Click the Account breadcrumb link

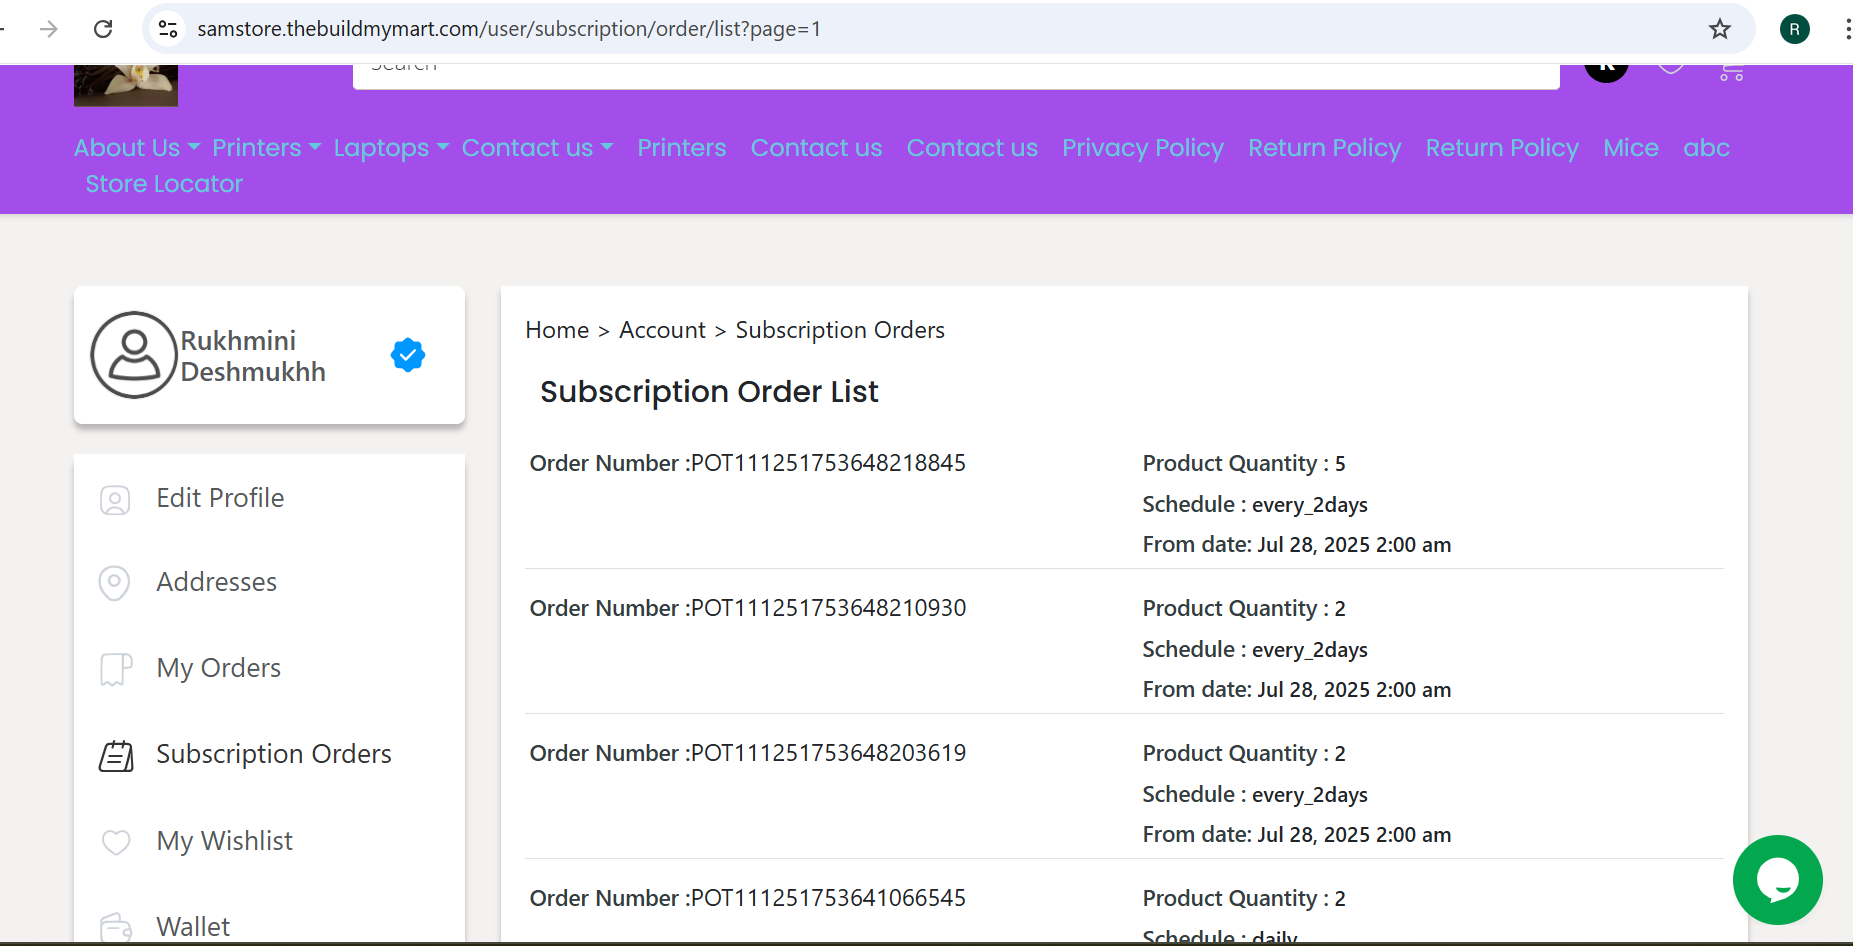(662, 330)
